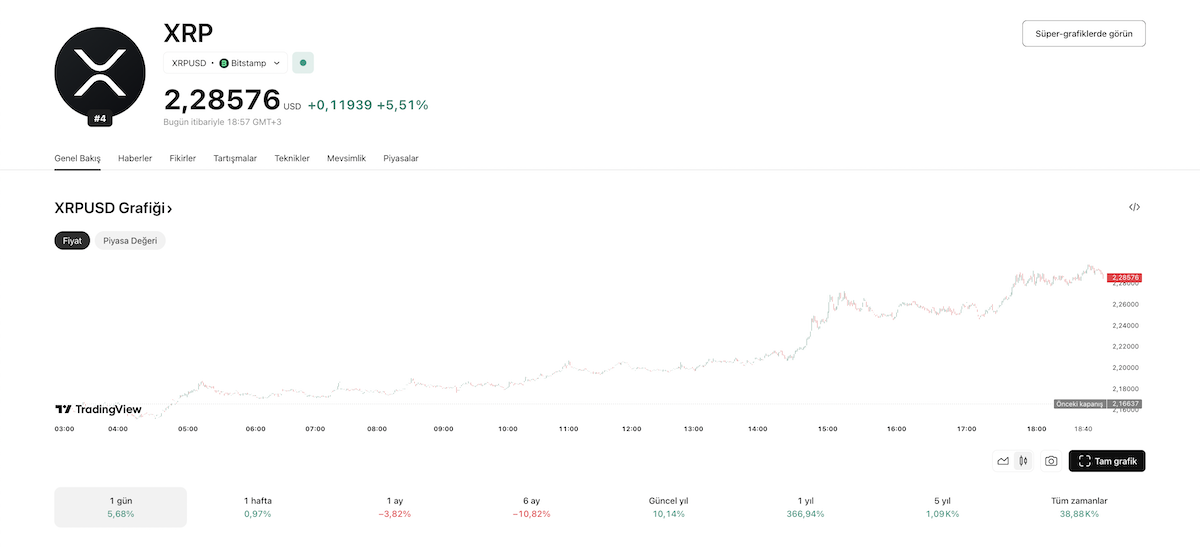Open the Genel Bakış tab

(77, 158)
